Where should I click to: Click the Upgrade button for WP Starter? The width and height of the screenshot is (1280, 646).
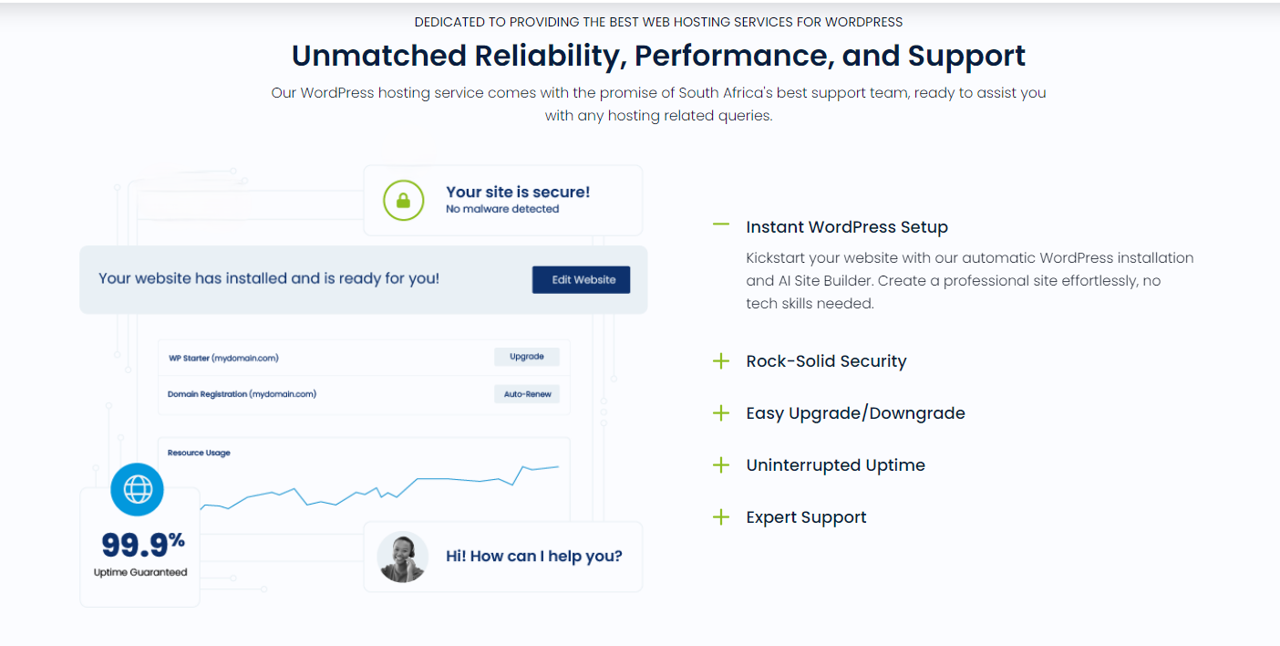(x=526, y=357)
